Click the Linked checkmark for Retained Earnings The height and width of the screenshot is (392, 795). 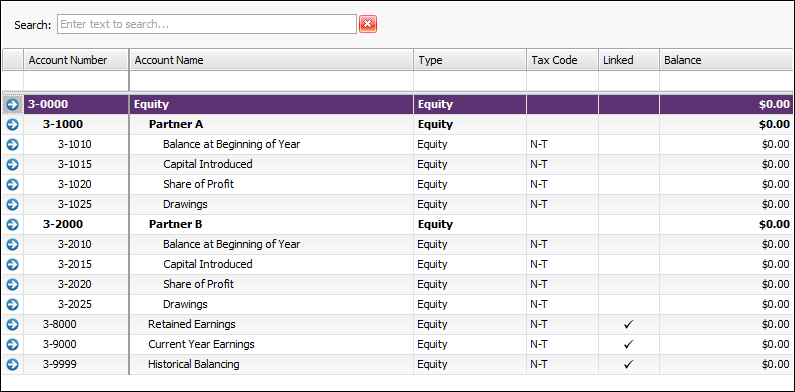coord(629,325)
